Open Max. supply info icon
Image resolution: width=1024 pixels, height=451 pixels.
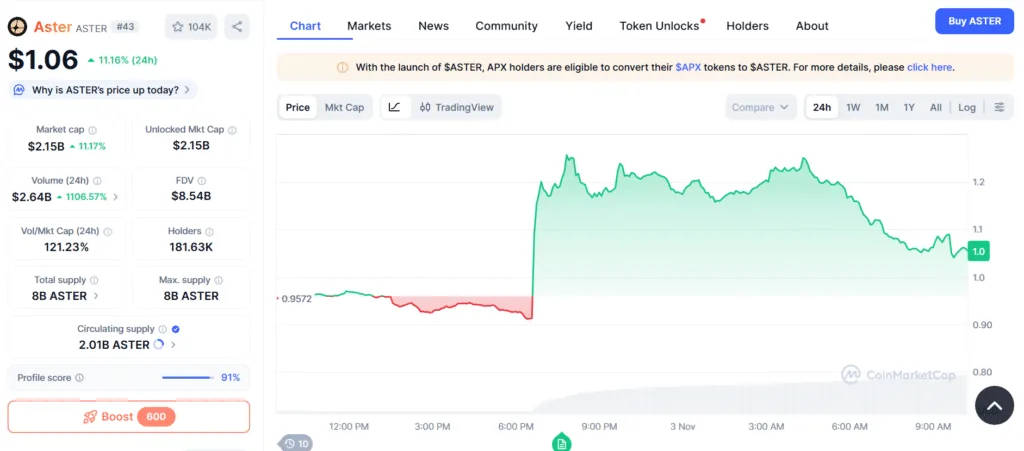point(219,280)
